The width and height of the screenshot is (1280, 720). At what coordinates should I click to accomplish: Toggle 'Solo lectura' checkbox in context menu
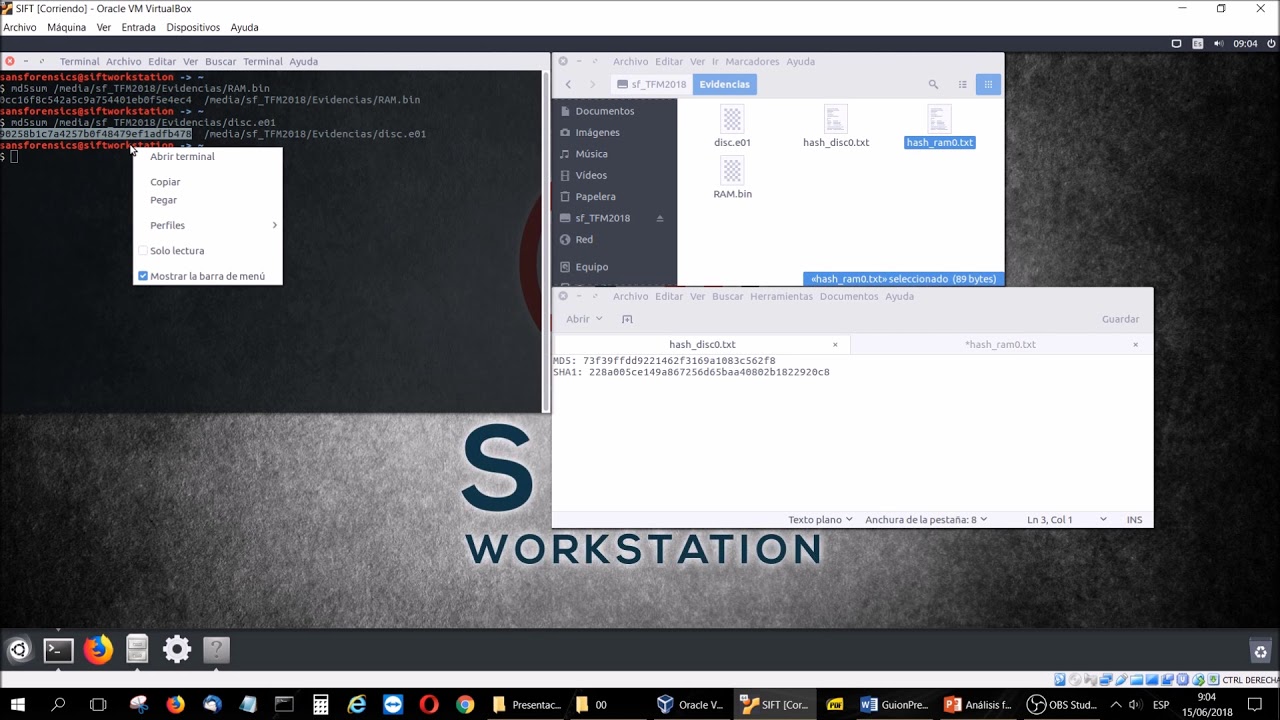tap(143, 251)
